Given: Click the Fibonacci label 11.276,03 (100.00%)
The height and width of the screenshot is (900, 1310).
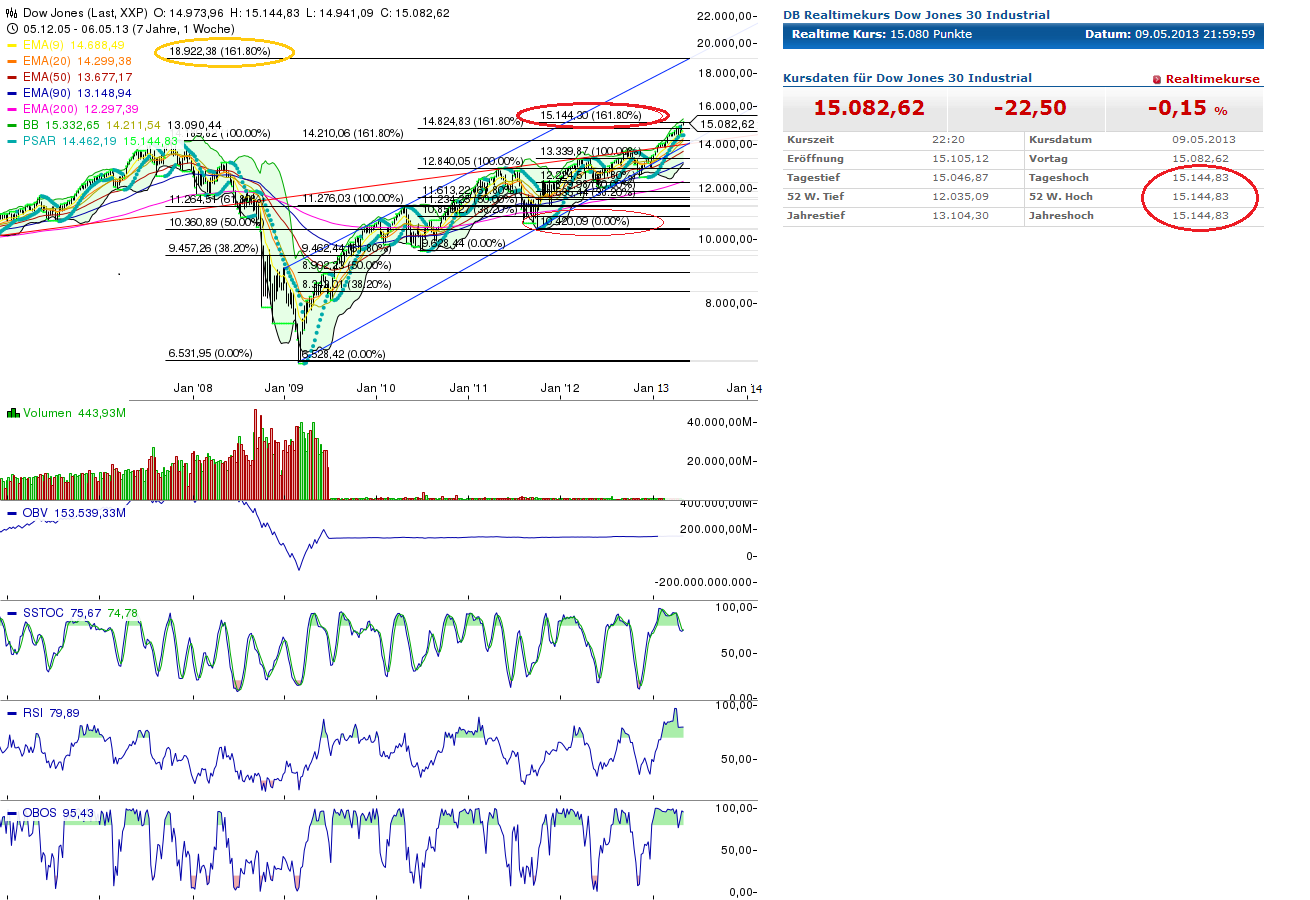Looking at the screenshot, I should point(352,199).
